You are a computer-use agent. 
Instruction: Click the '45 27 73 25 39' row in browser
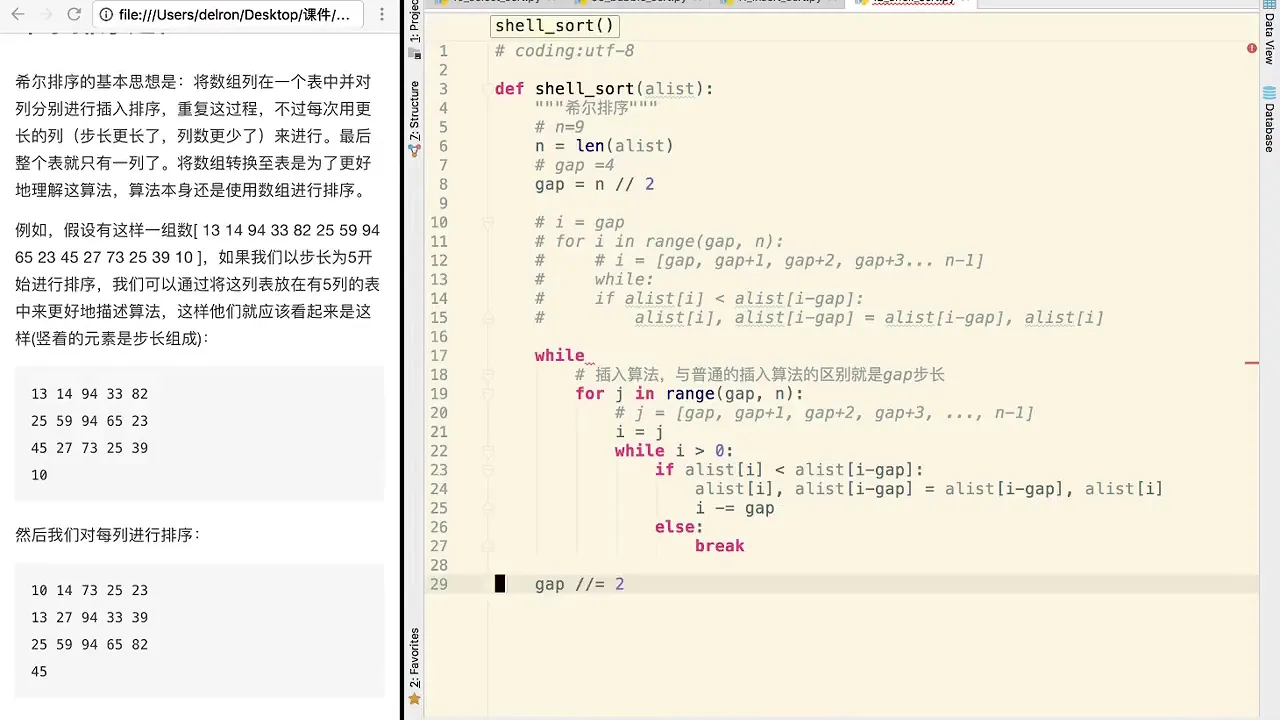pos(89,448)
